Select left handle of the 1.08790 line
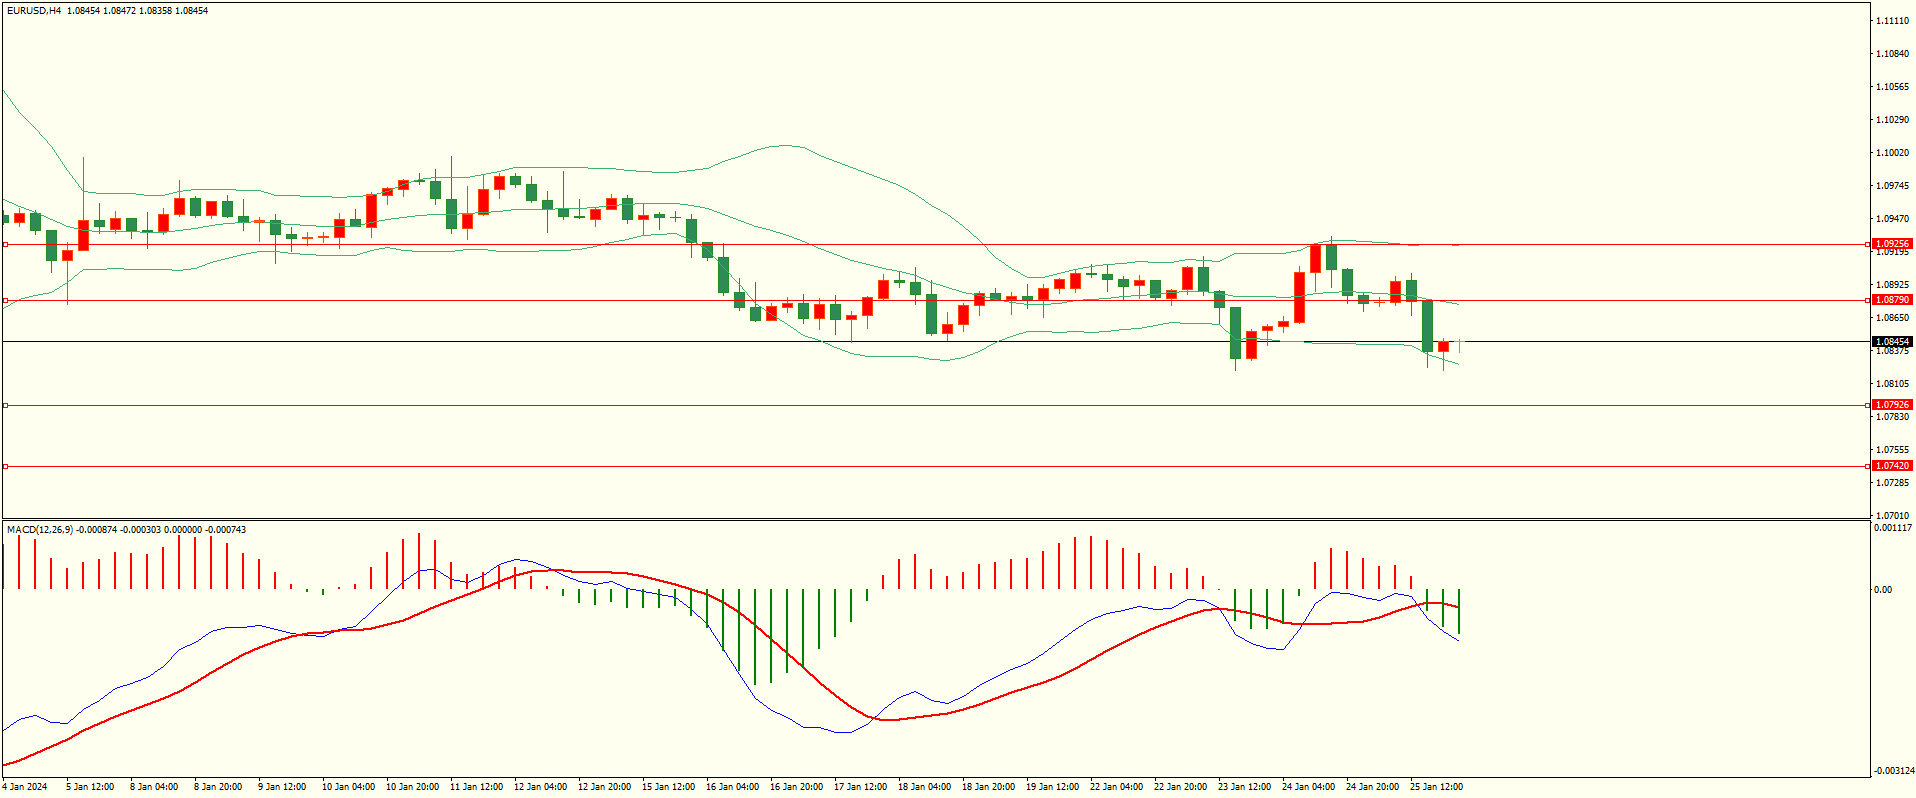This screenshot has width=1916, height=798. pyautogui.click(x=6, y=300)
